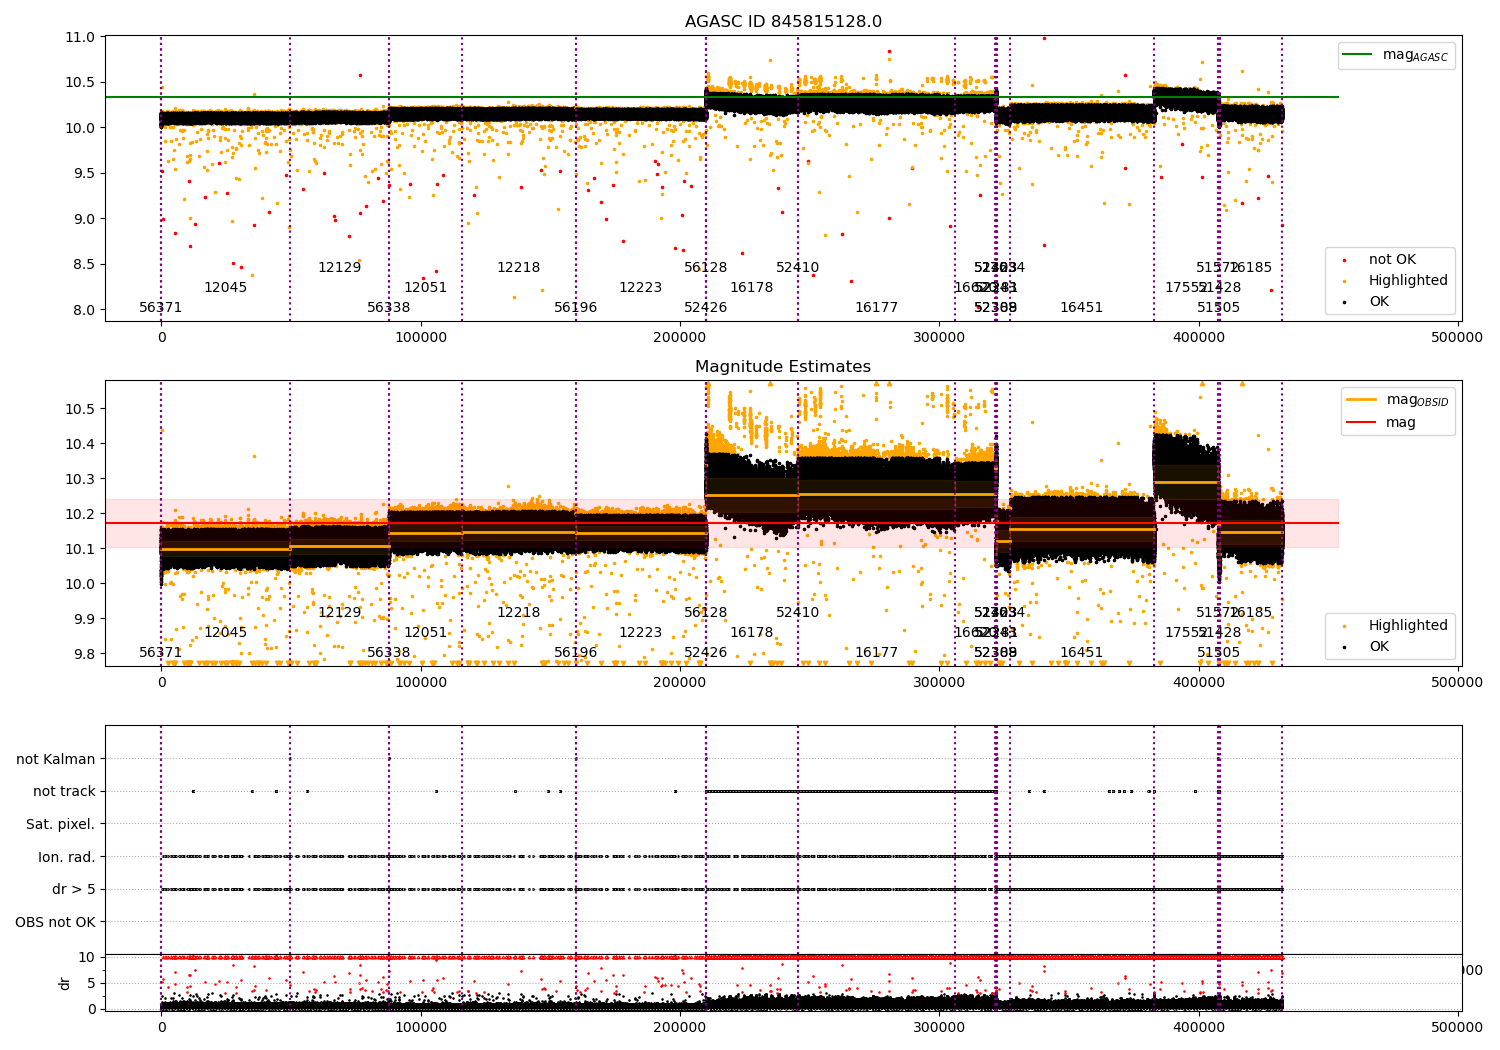
Task: Click obsid label 16451 in the Magnitude Estimates plot
Action: (1082, 653)
